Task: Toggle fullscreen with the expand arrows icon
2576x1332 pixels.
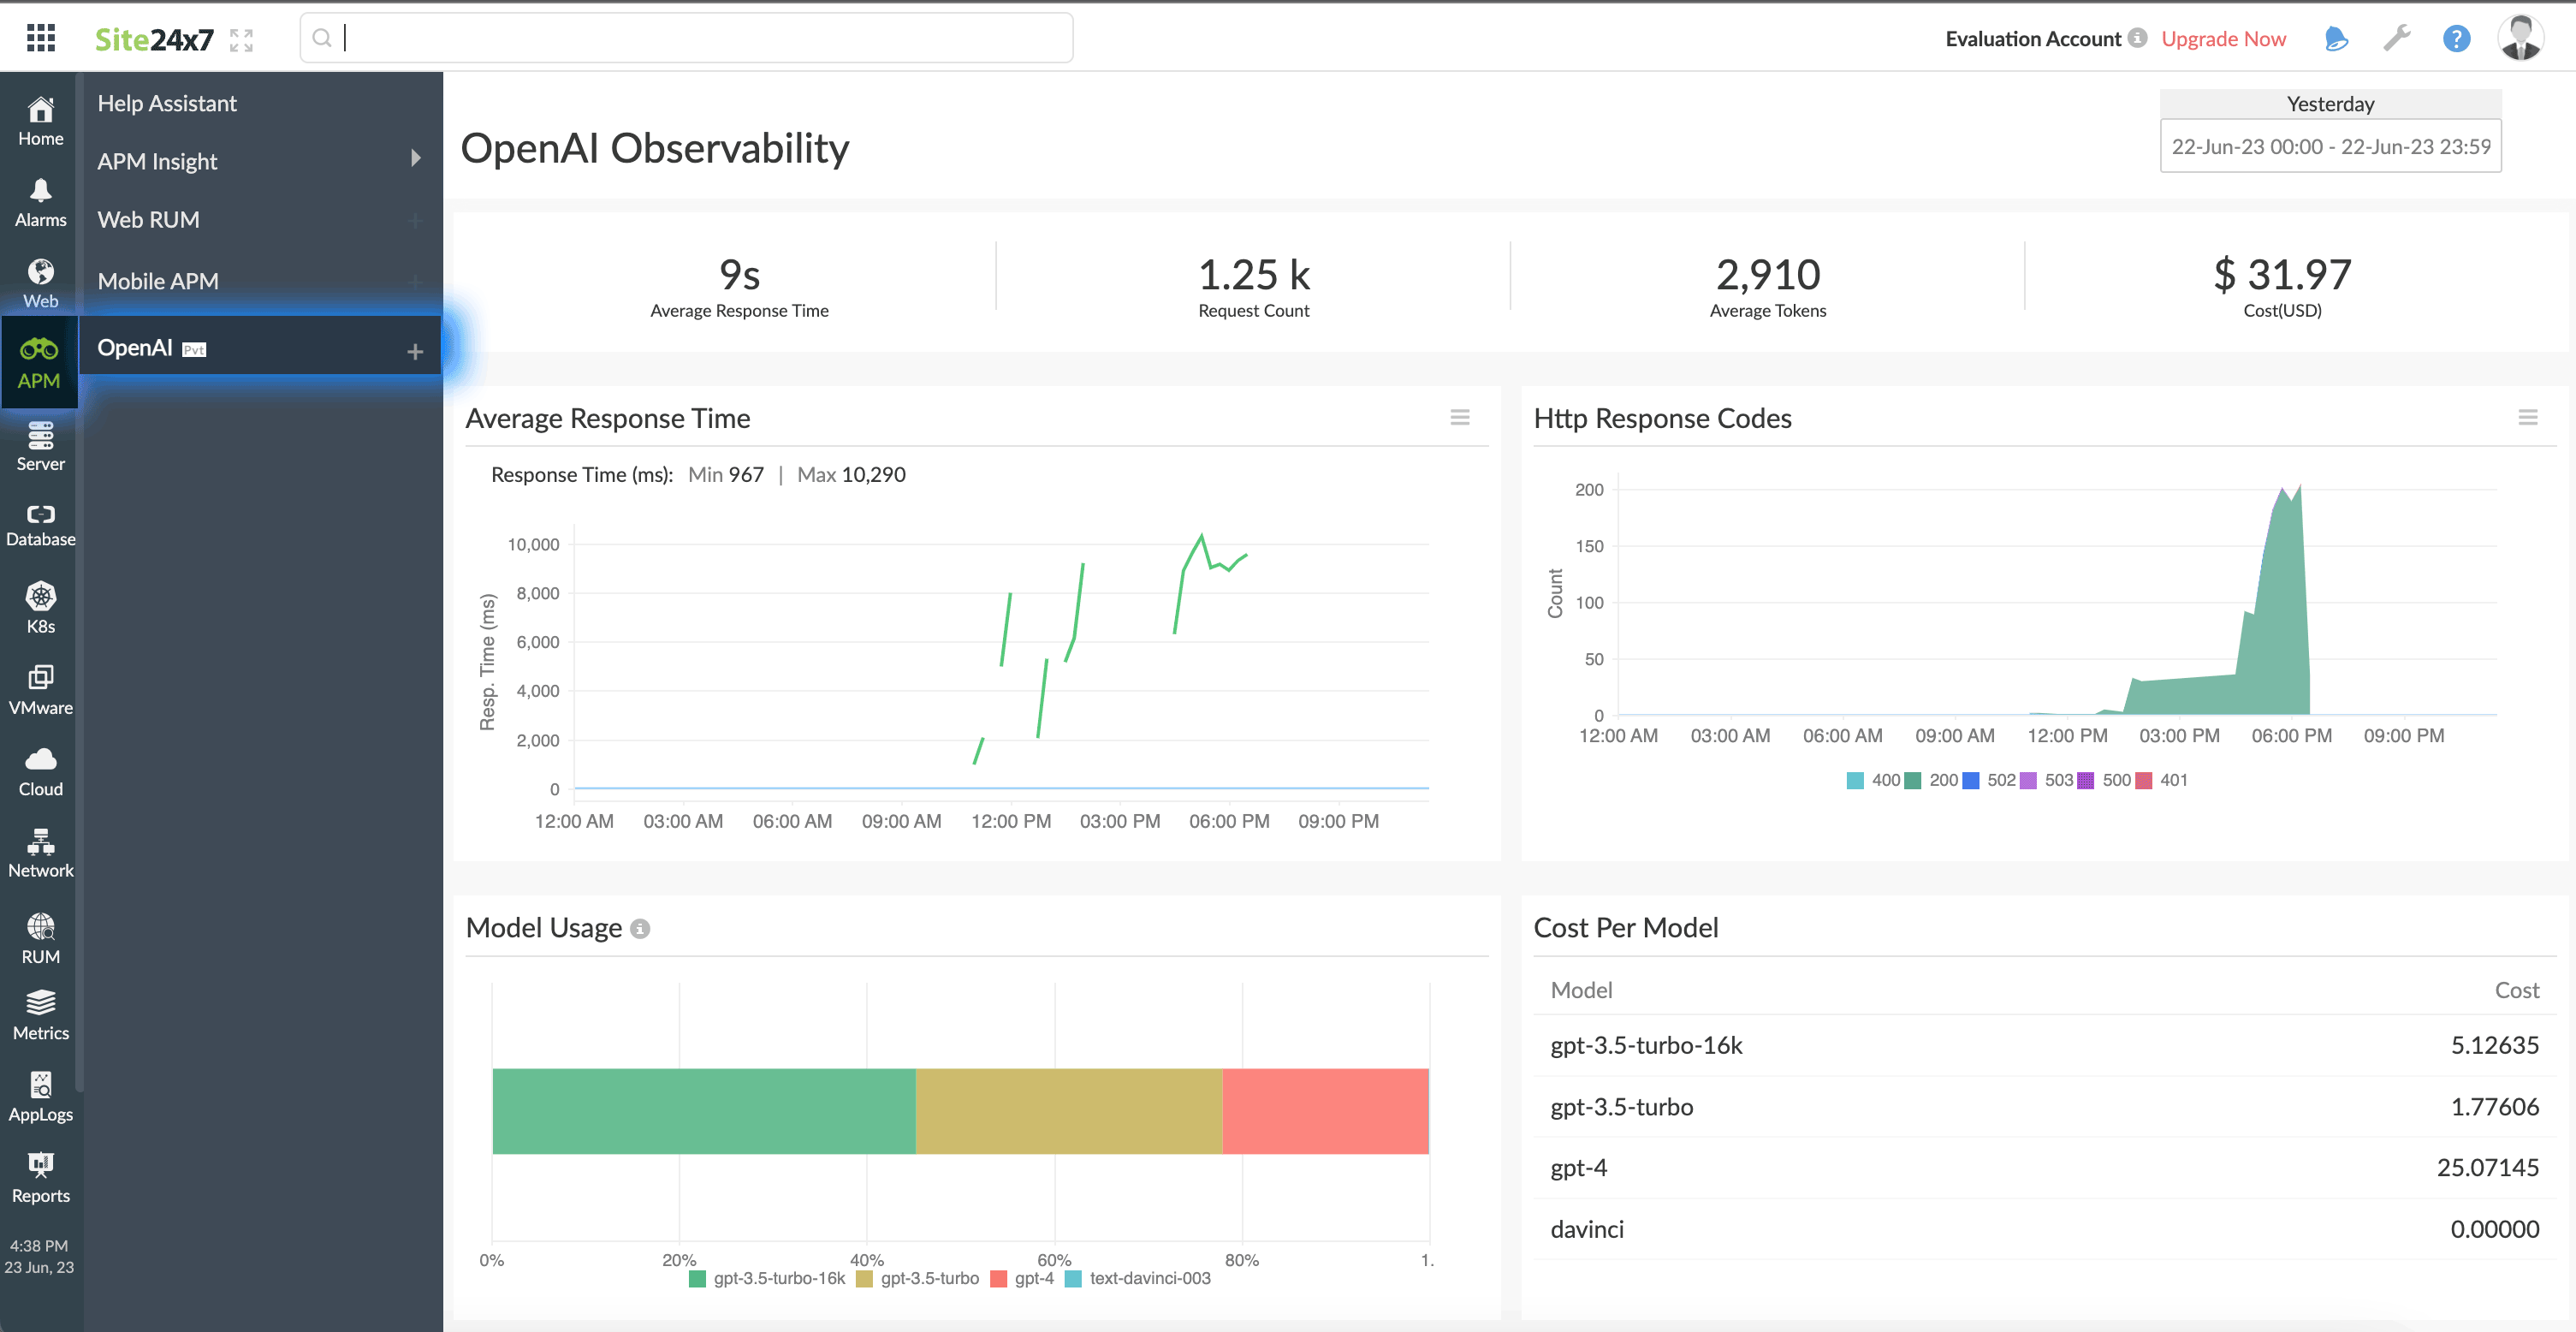Action: click(x=241, y=40)
